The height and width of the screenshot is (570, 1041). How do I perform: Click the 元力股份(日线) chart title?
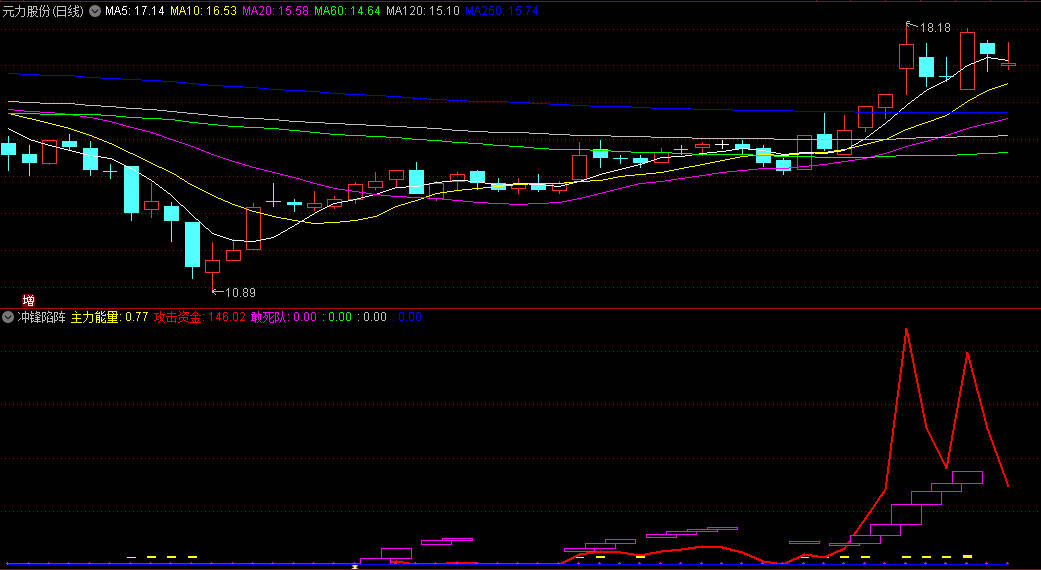(x=44, y=11)
